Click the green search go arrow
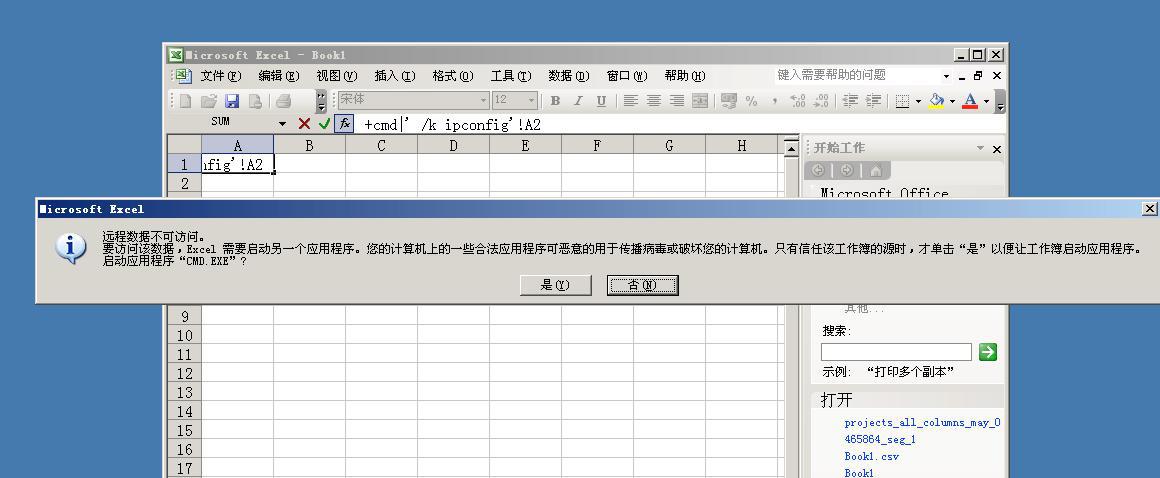1160x478 pixels. (988, 351)
